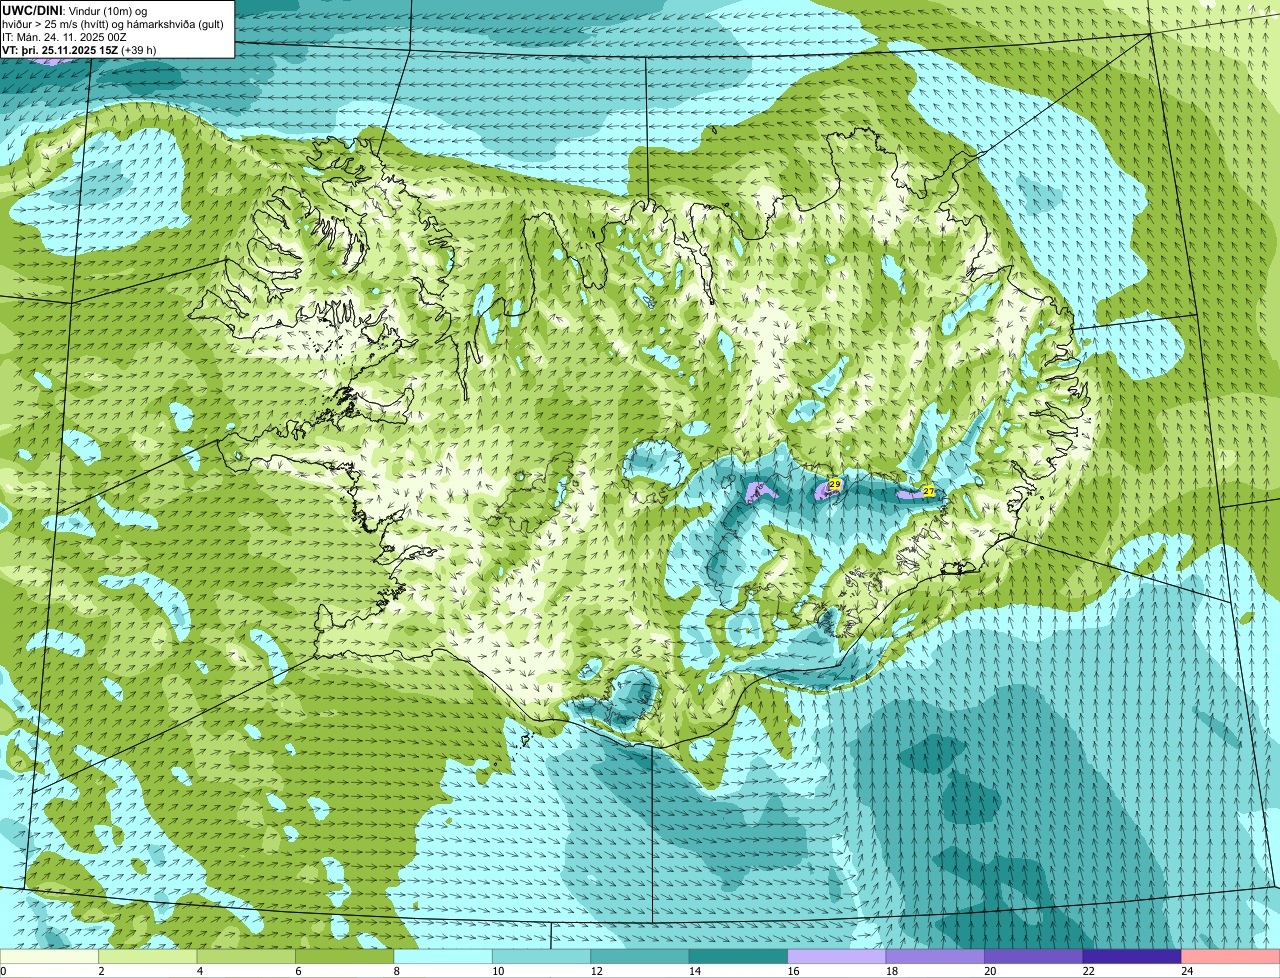The width and height of the screenshot is (1280, 978).
Task: Click the legend scale number 24
Action: tap(1186, 971)
